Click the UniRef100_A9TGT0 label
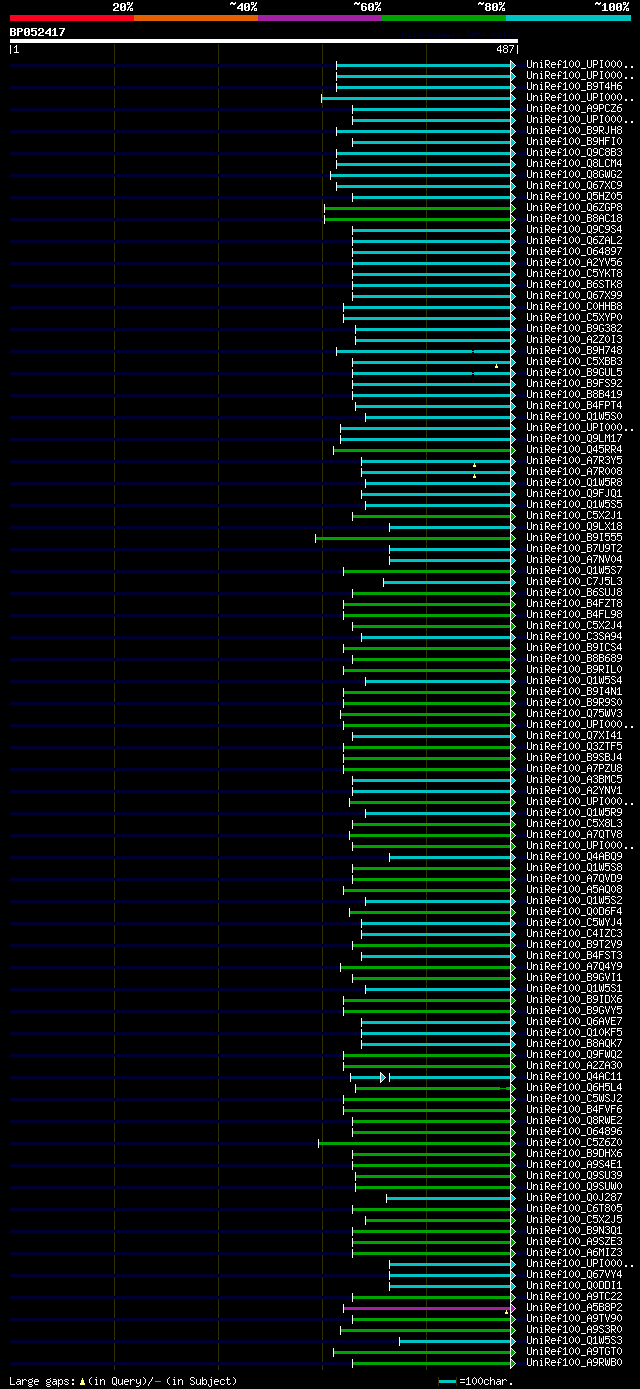The width and height of the screenshot is (640, 1389). [x=574, y=1352]
